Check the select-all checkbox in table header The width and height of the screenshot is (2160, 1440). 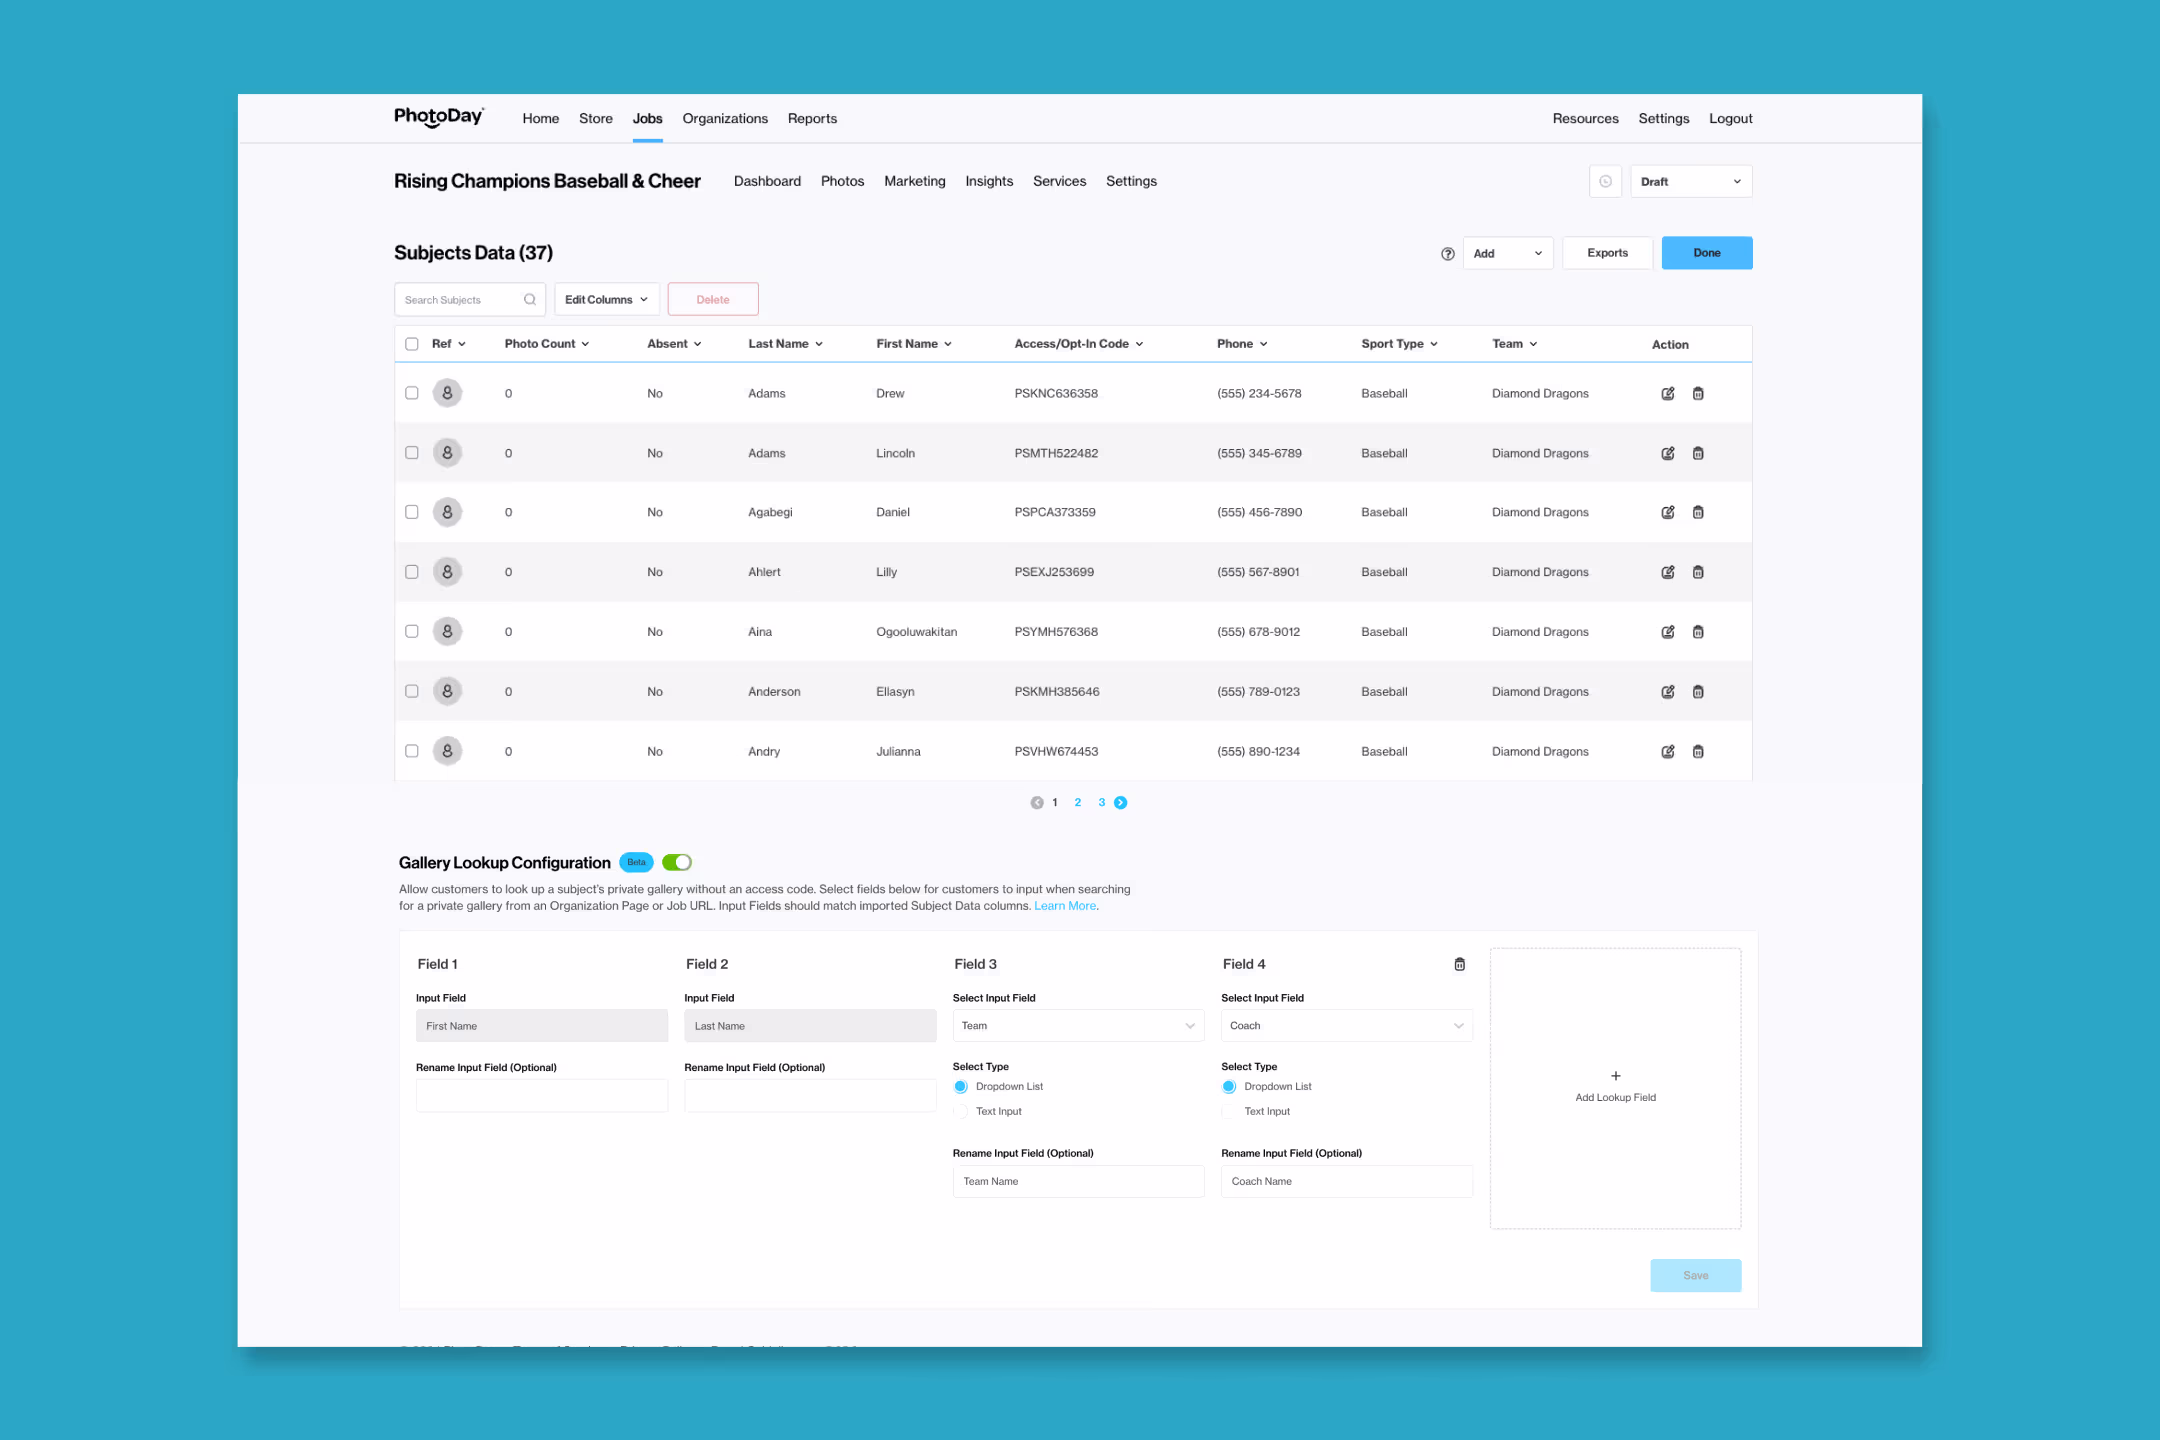pos(411,344)
